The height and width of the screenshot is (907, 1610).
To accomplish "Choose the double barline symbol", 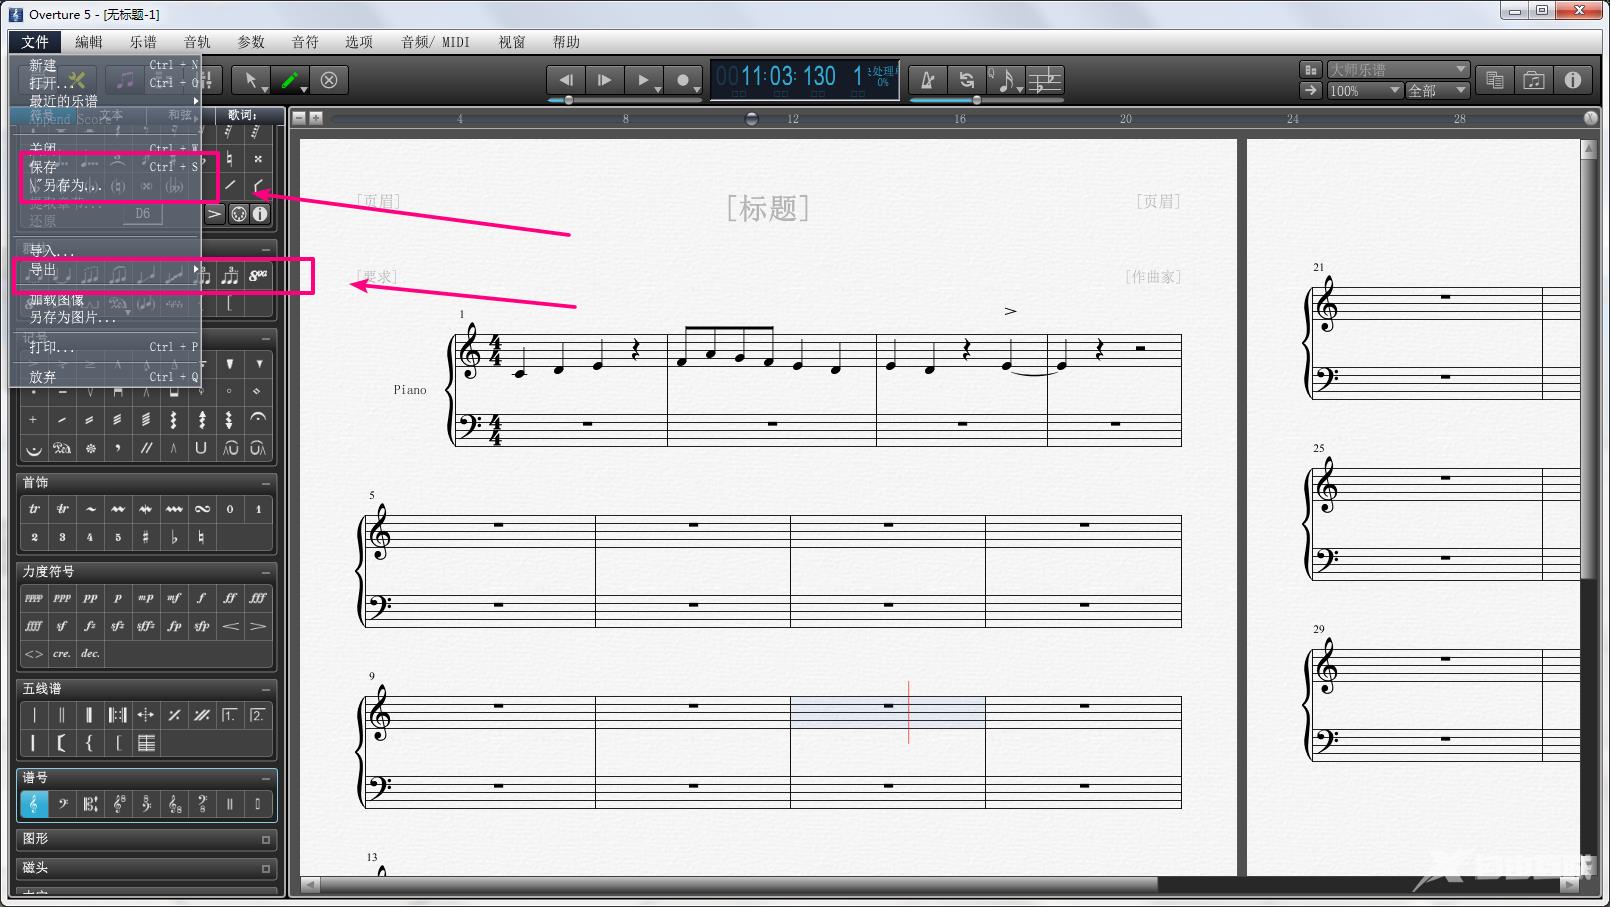I will tap(62, 715).
